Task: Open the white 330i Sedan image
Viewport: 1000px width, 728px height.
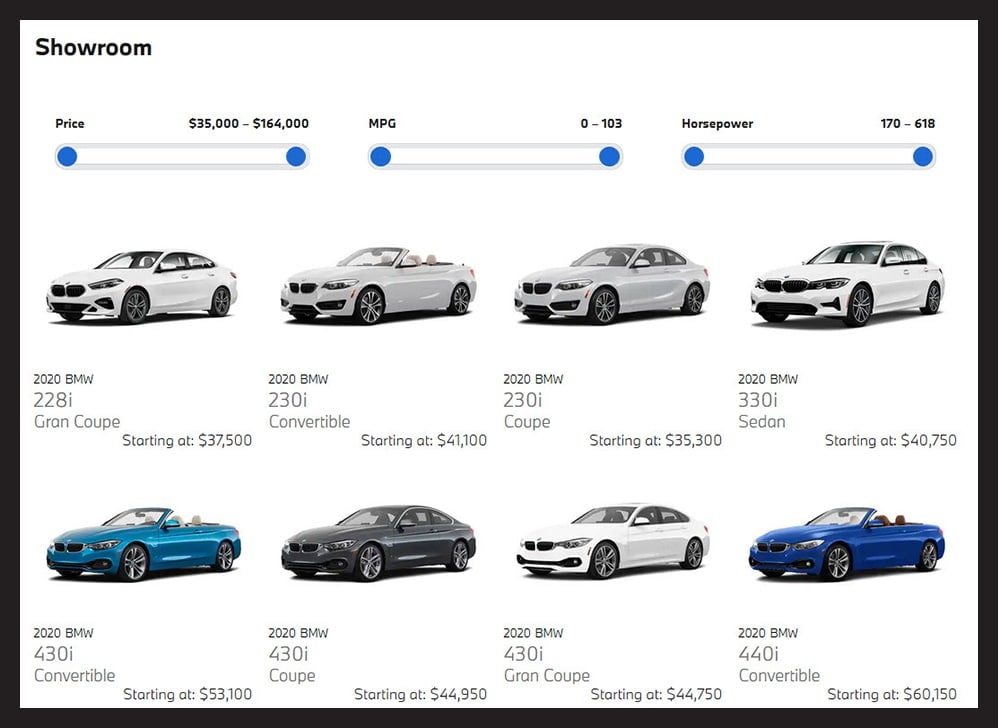Action: [x=848, y=284]
